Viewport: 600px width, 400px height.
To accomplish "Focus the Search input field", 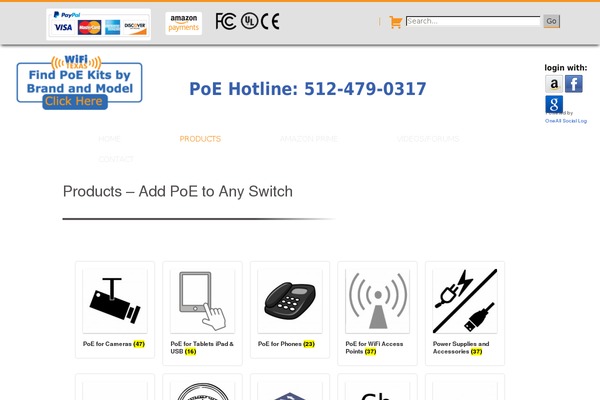I will 473,21.
